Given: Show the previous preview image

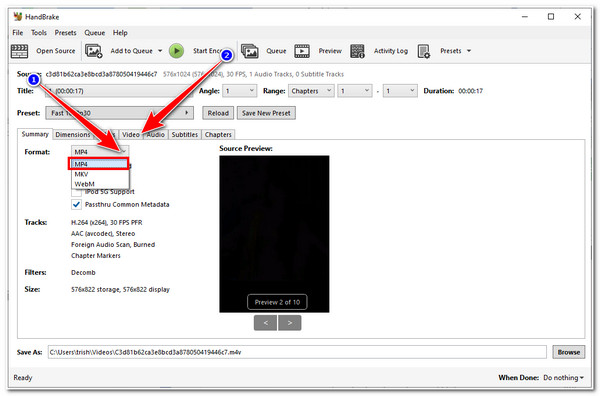Looking at the screenshot, I should pyautogui.click(x=265, y=323).
